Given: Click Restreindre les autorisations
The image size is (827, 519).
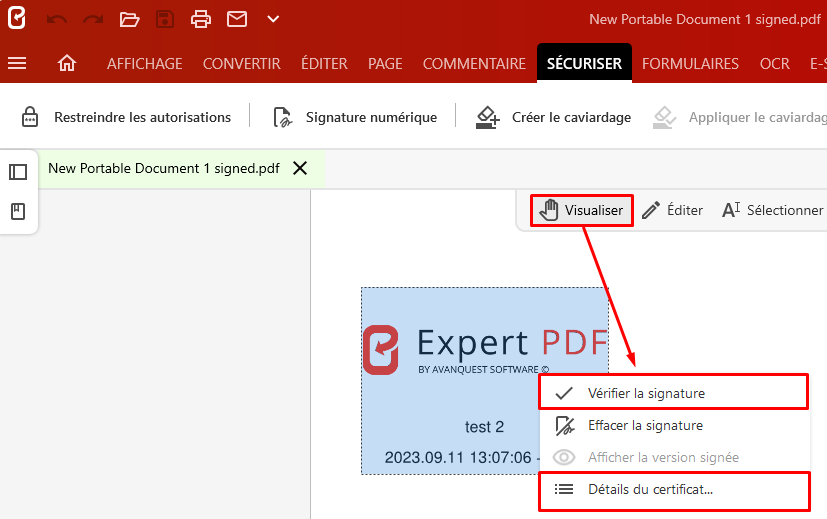Looking at the screenshot, I should (x=126, y=117).
